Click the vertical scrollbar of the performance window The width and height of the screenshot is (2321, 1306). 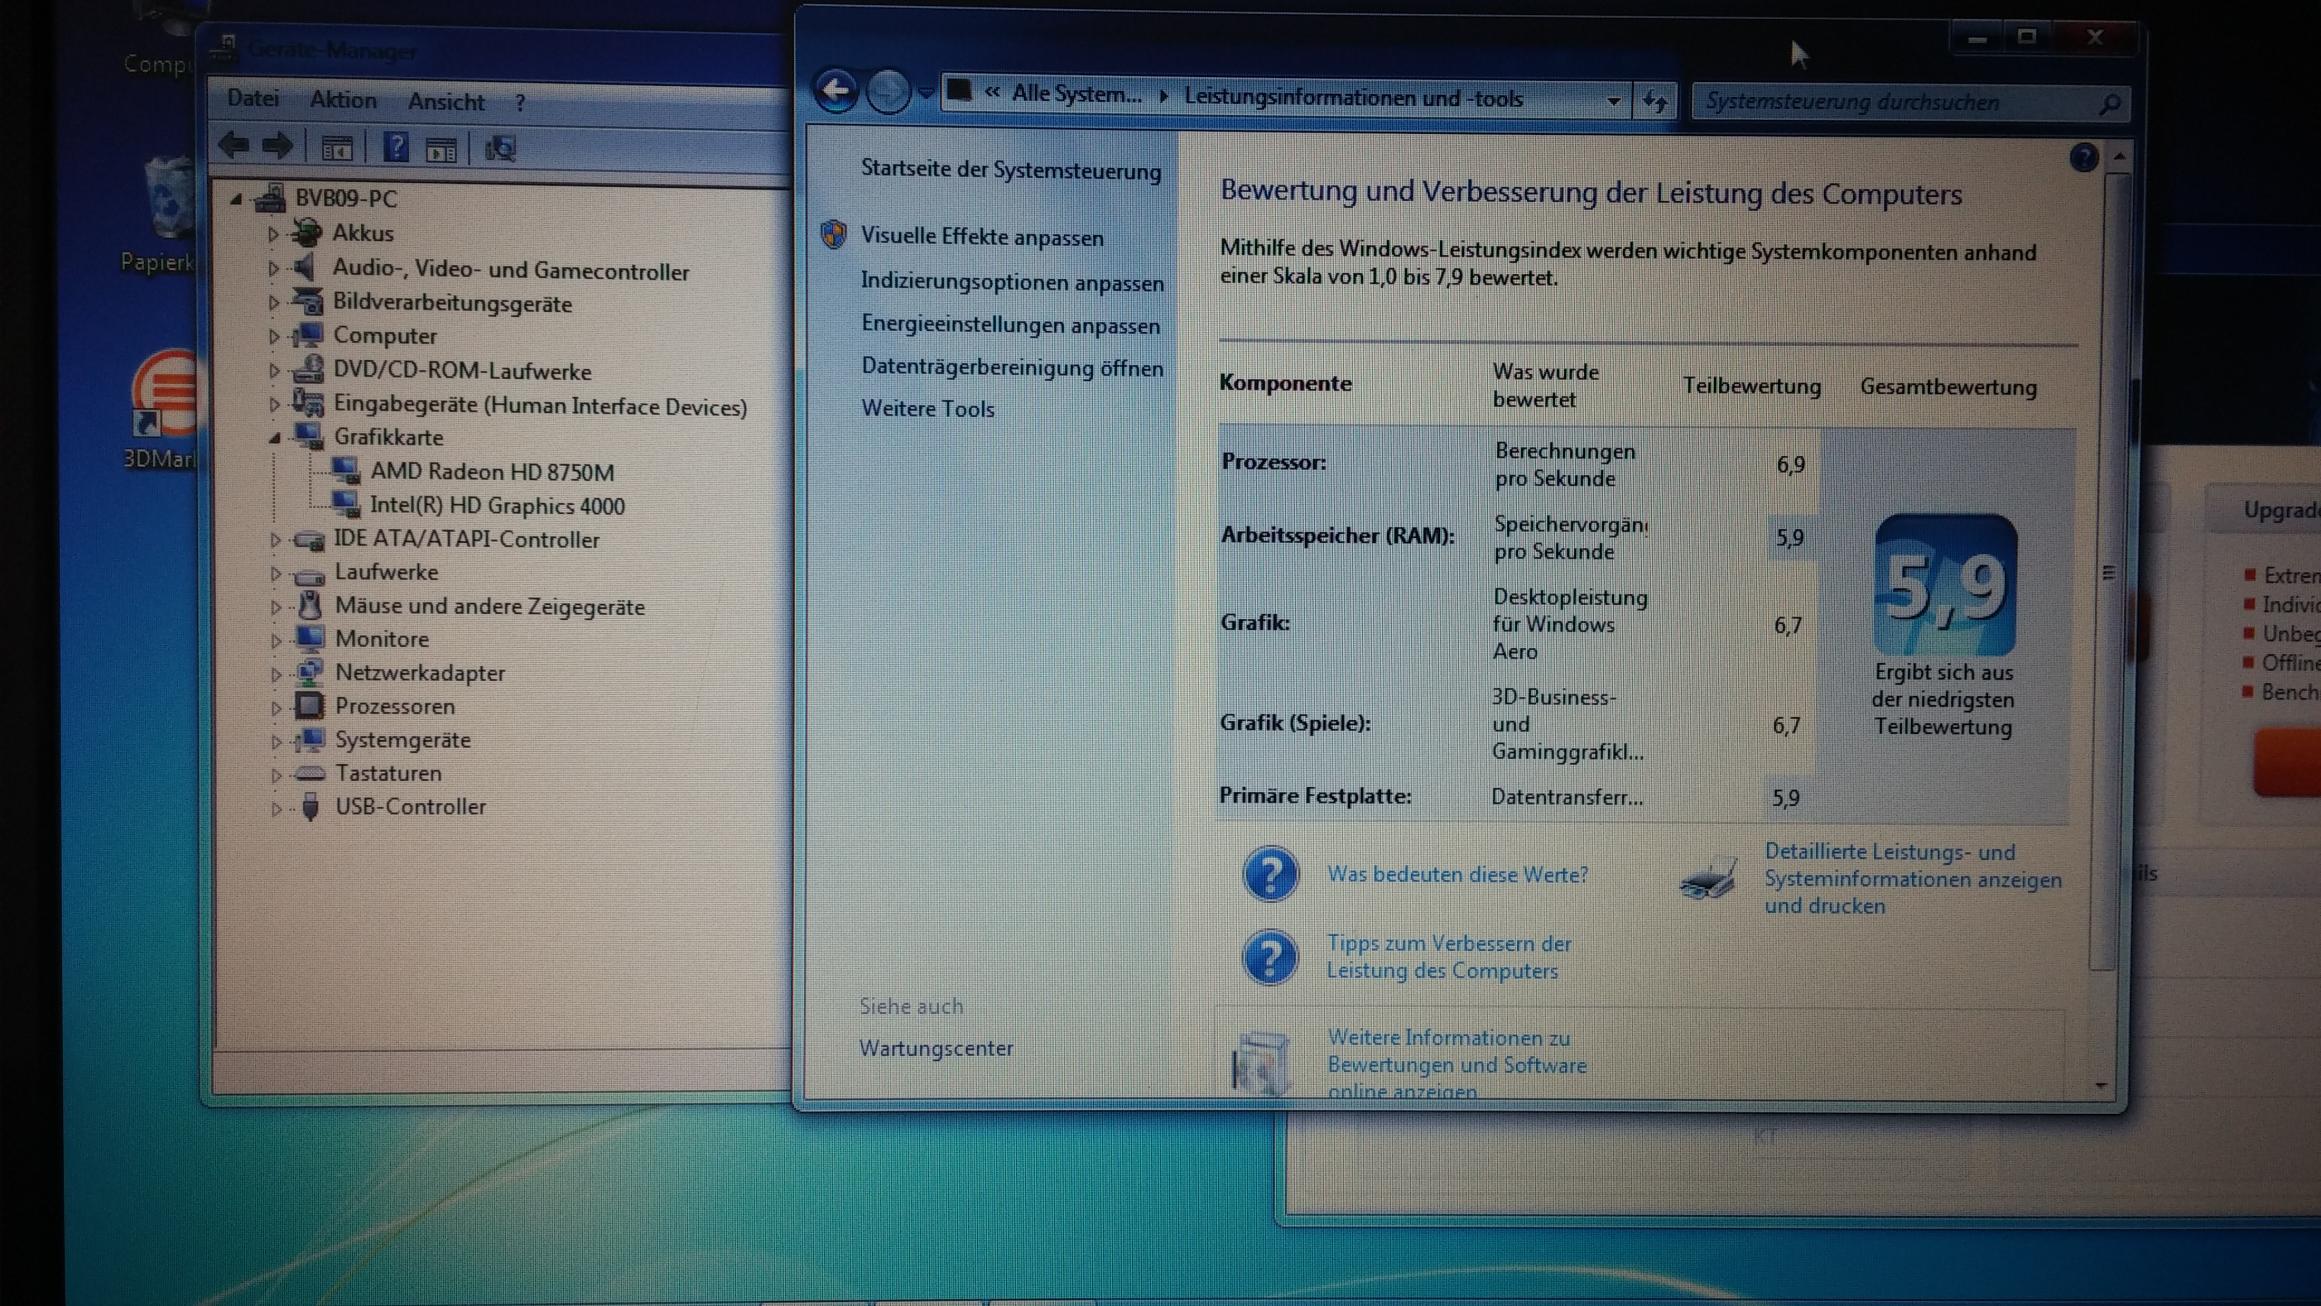pos(2107,573)
